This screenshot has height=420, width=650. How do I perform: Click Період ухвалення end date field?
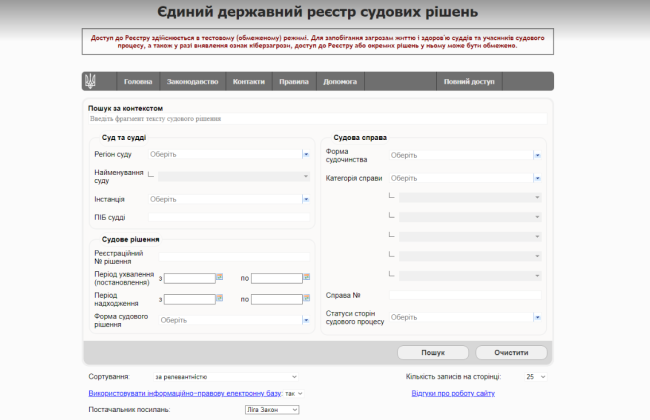click(277, 278)
